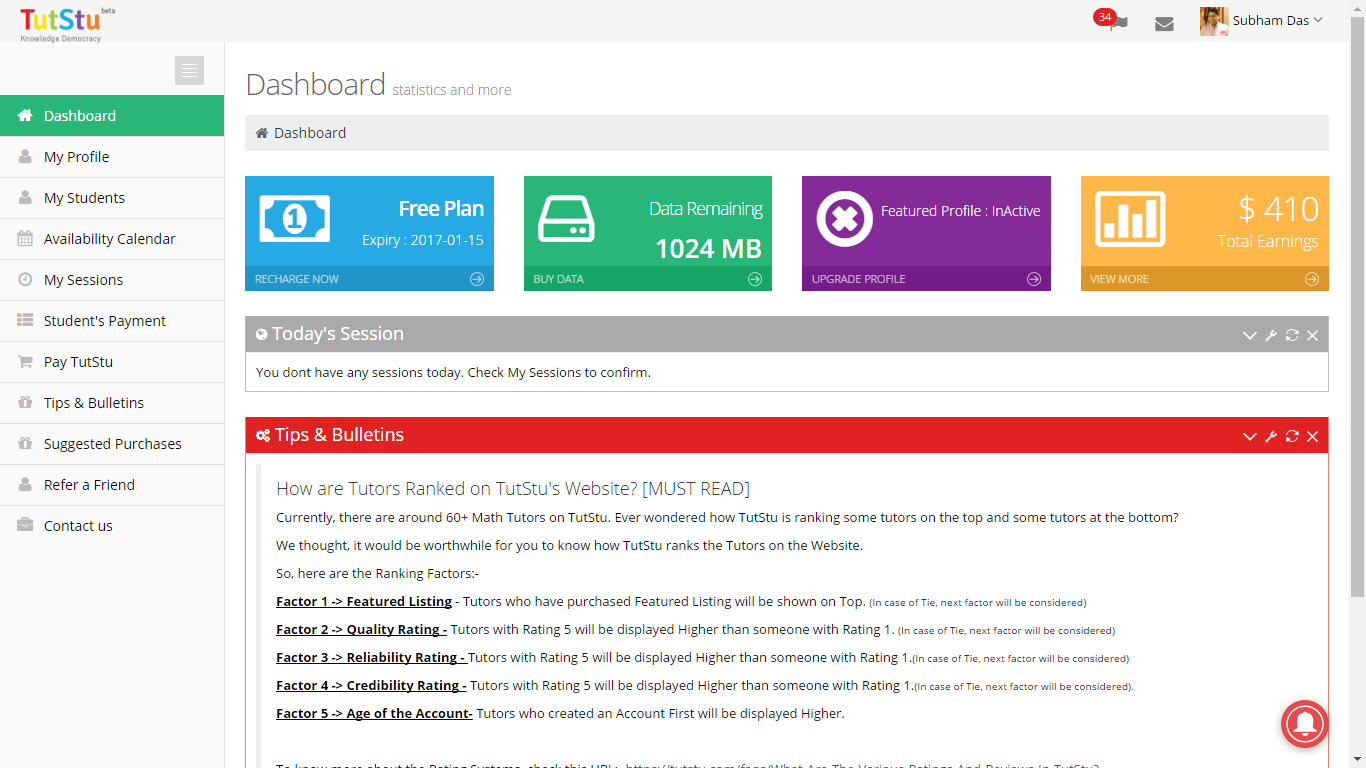Click the hard drive icon on Data Remaining card
This screenshot has width=1366, height=768.
(x=566, y=218)
